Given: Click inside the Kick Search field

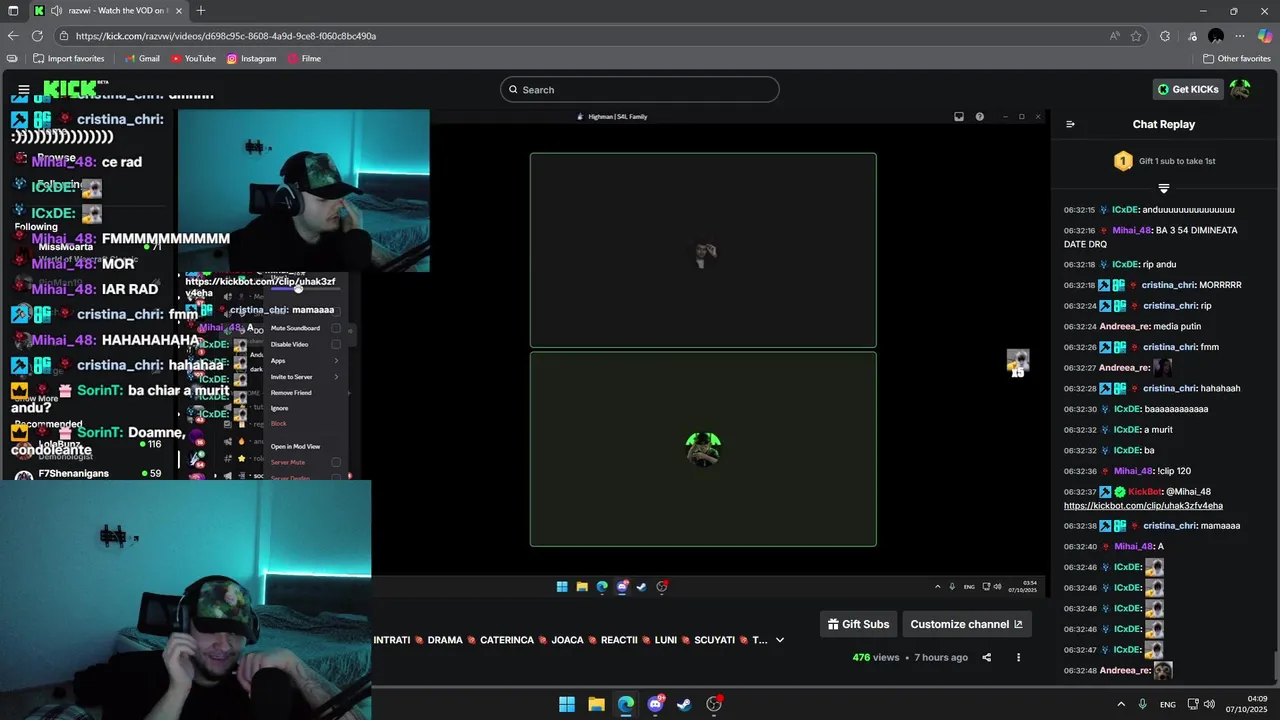Looking at the screenshot, I should coord(640,90).
